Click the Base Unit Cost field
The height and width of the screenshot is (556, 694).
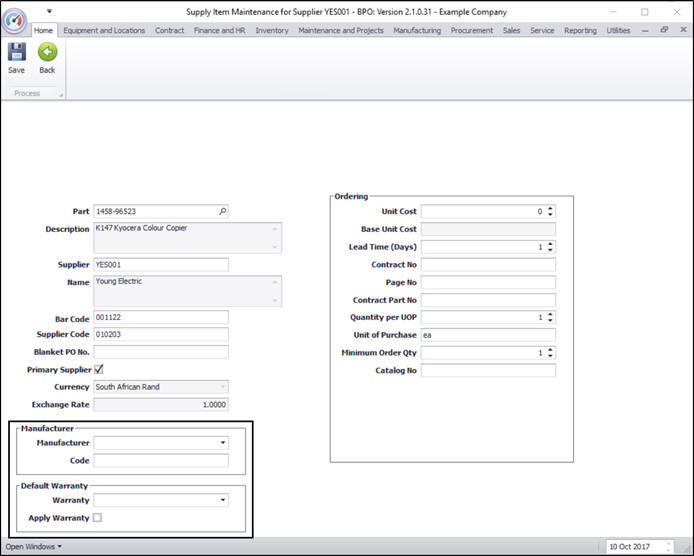point(488,229)
